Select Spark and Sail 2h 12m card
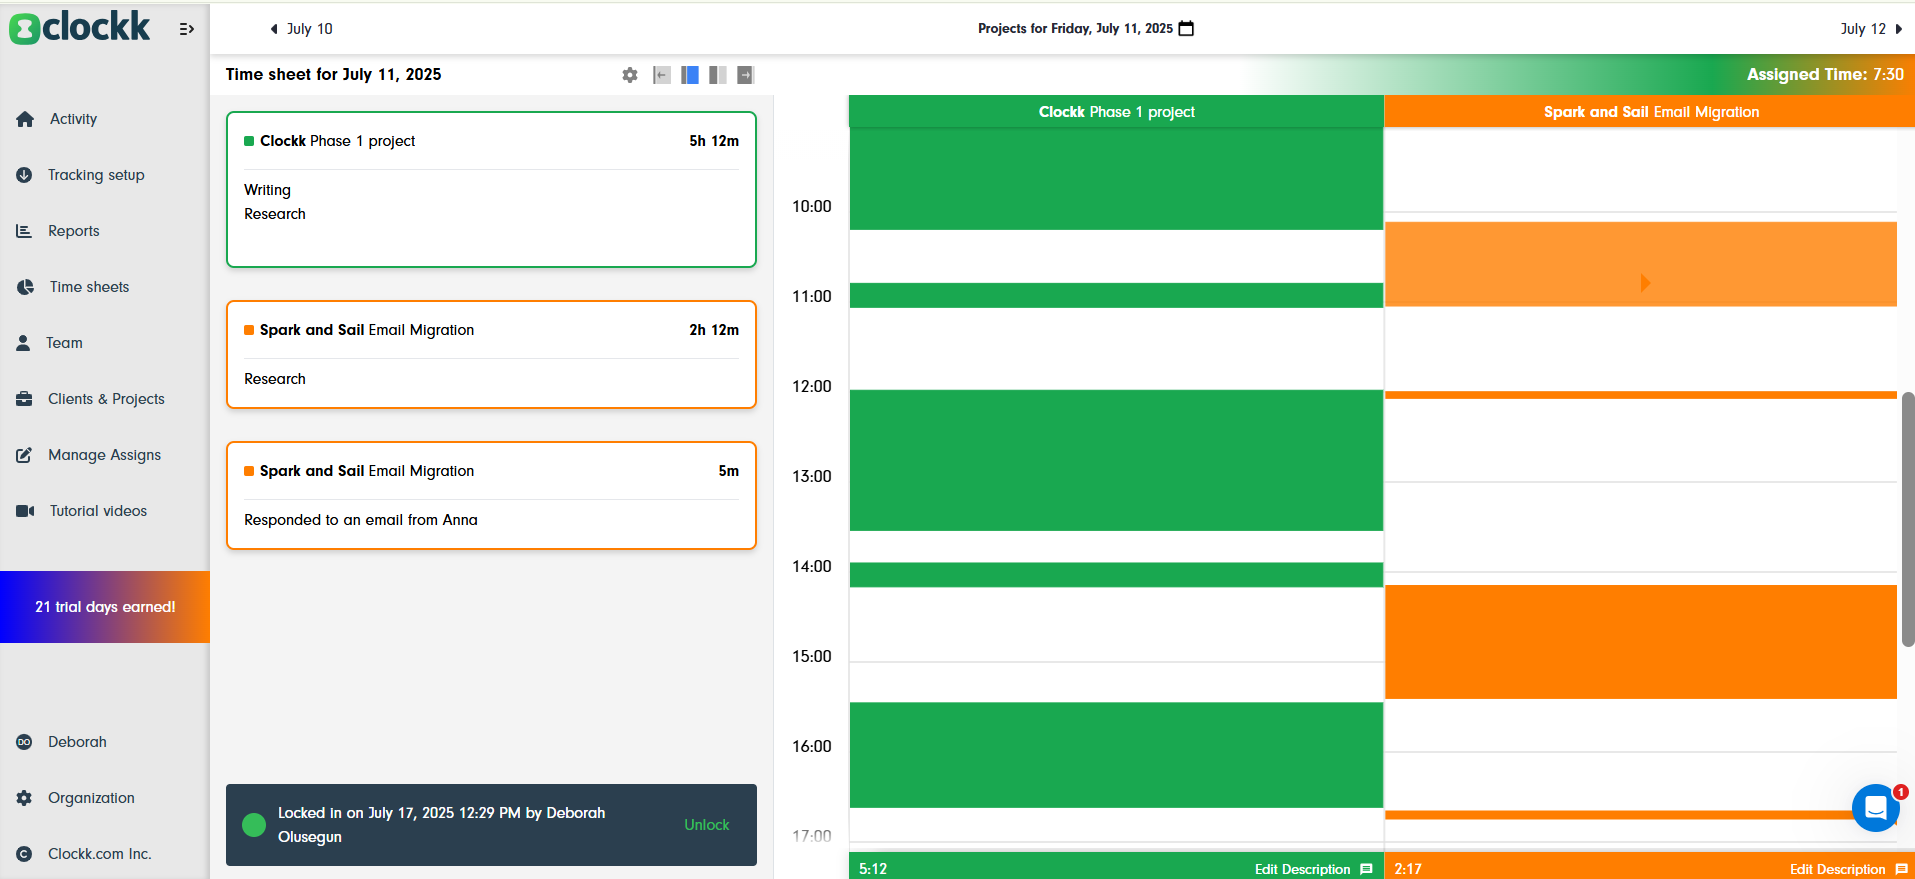Screen dimensions: 1915x879 [491, 355]
